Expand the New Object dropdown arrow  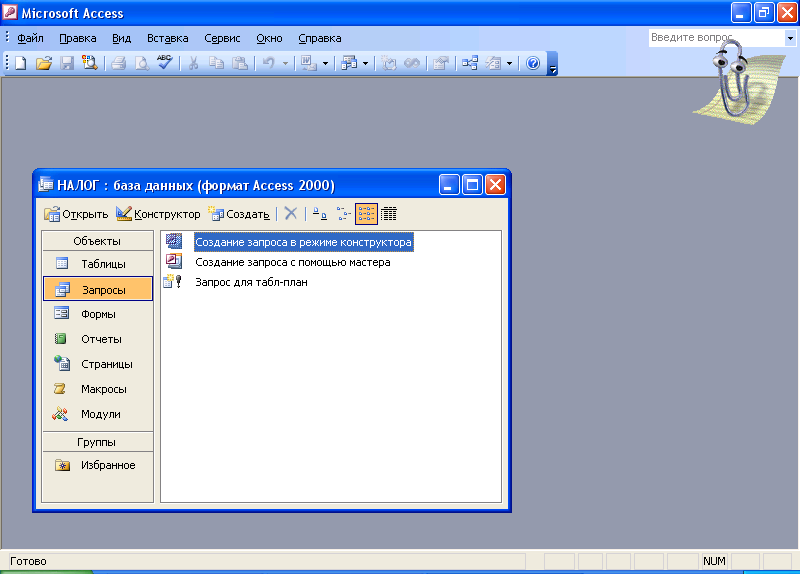click(x=509, y=63)
